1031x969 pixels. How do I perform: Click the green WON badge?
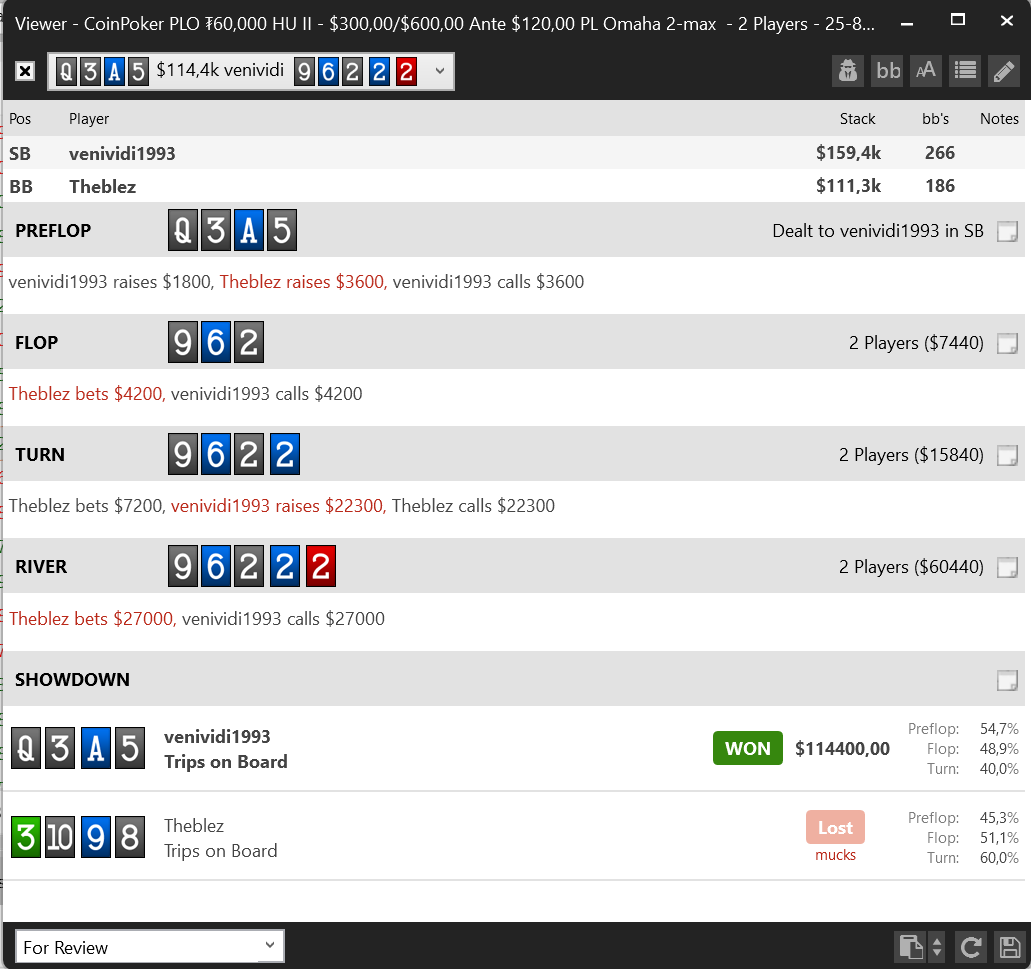[748, 748]
